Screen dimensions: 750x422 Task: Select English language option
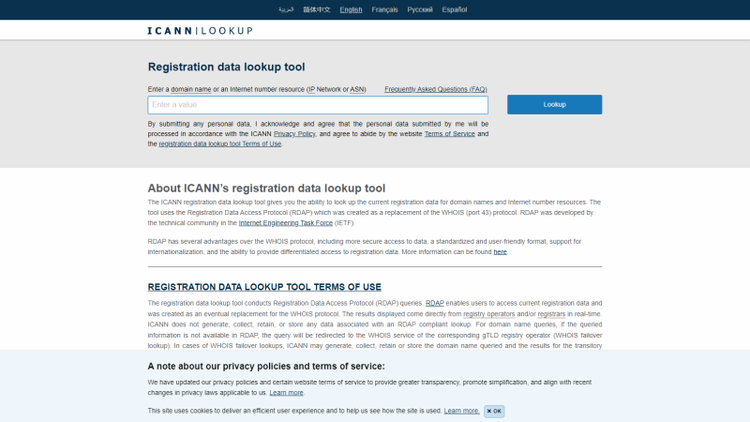pos(351,10)
